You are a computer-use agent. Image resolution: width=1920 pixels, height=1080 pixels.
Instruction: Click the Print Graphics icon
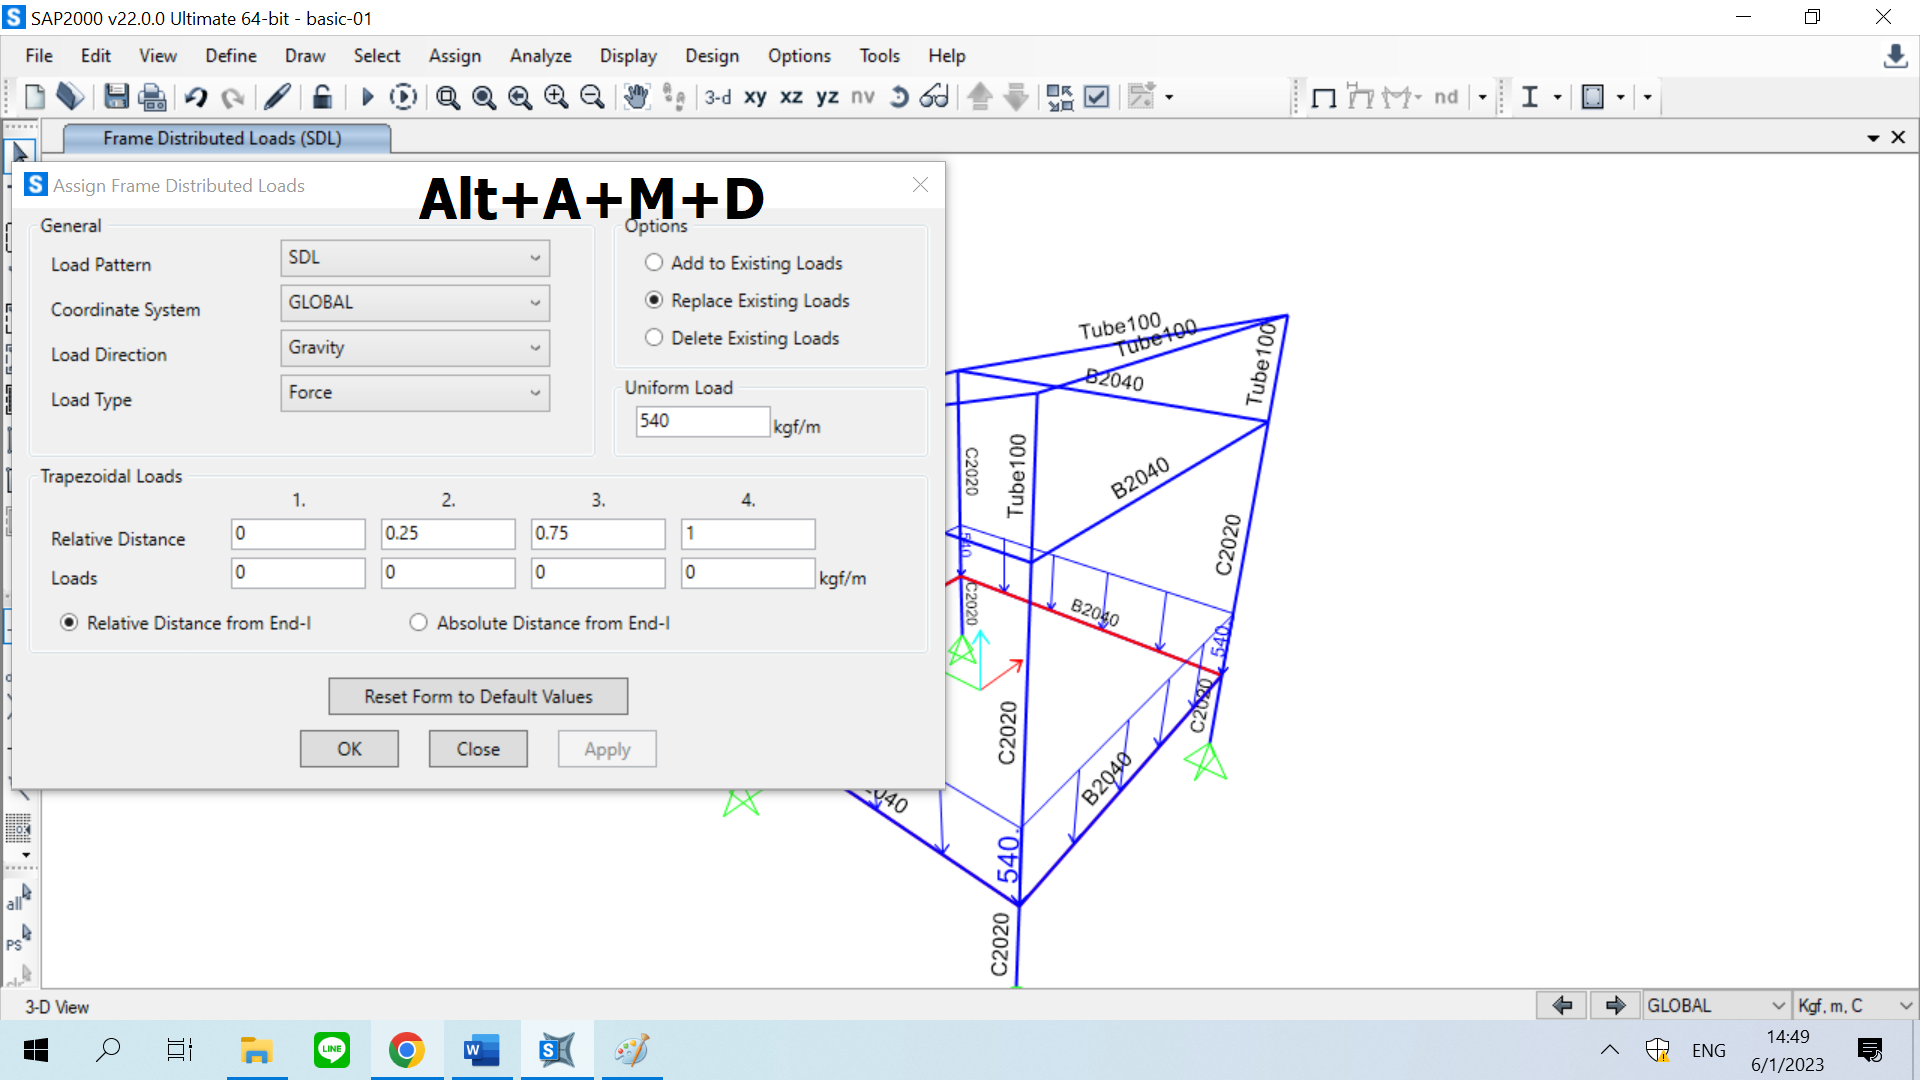(x=152, y=97)
